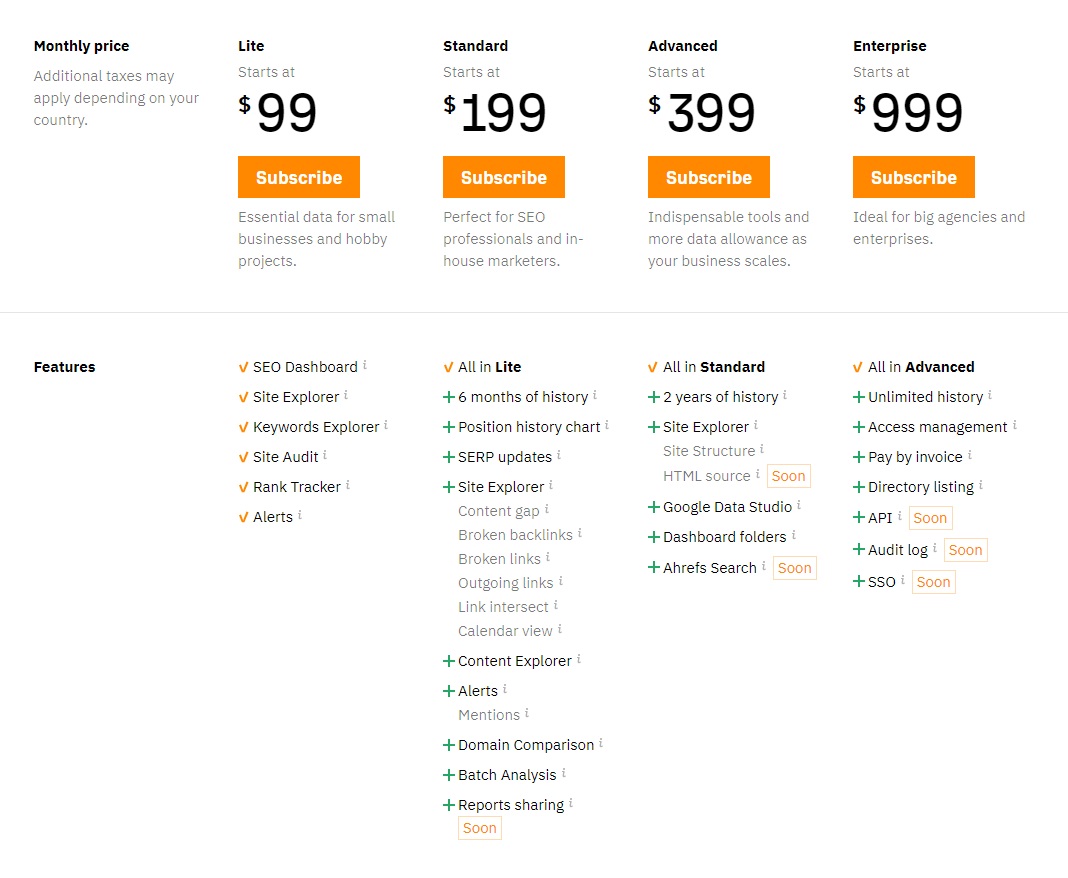1068x878 pixels.
Task: Expand 2 years of history under Advanced
Action: click(654, 396)
